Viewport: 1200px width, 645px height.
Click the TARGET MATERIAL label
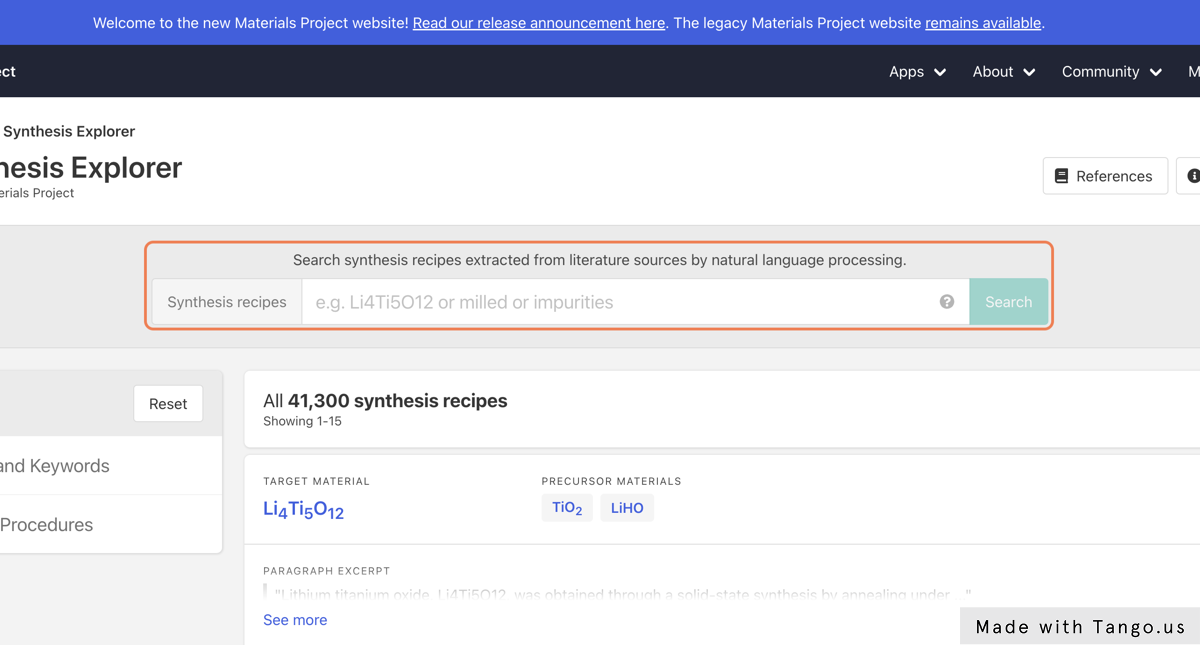point(316,481)
